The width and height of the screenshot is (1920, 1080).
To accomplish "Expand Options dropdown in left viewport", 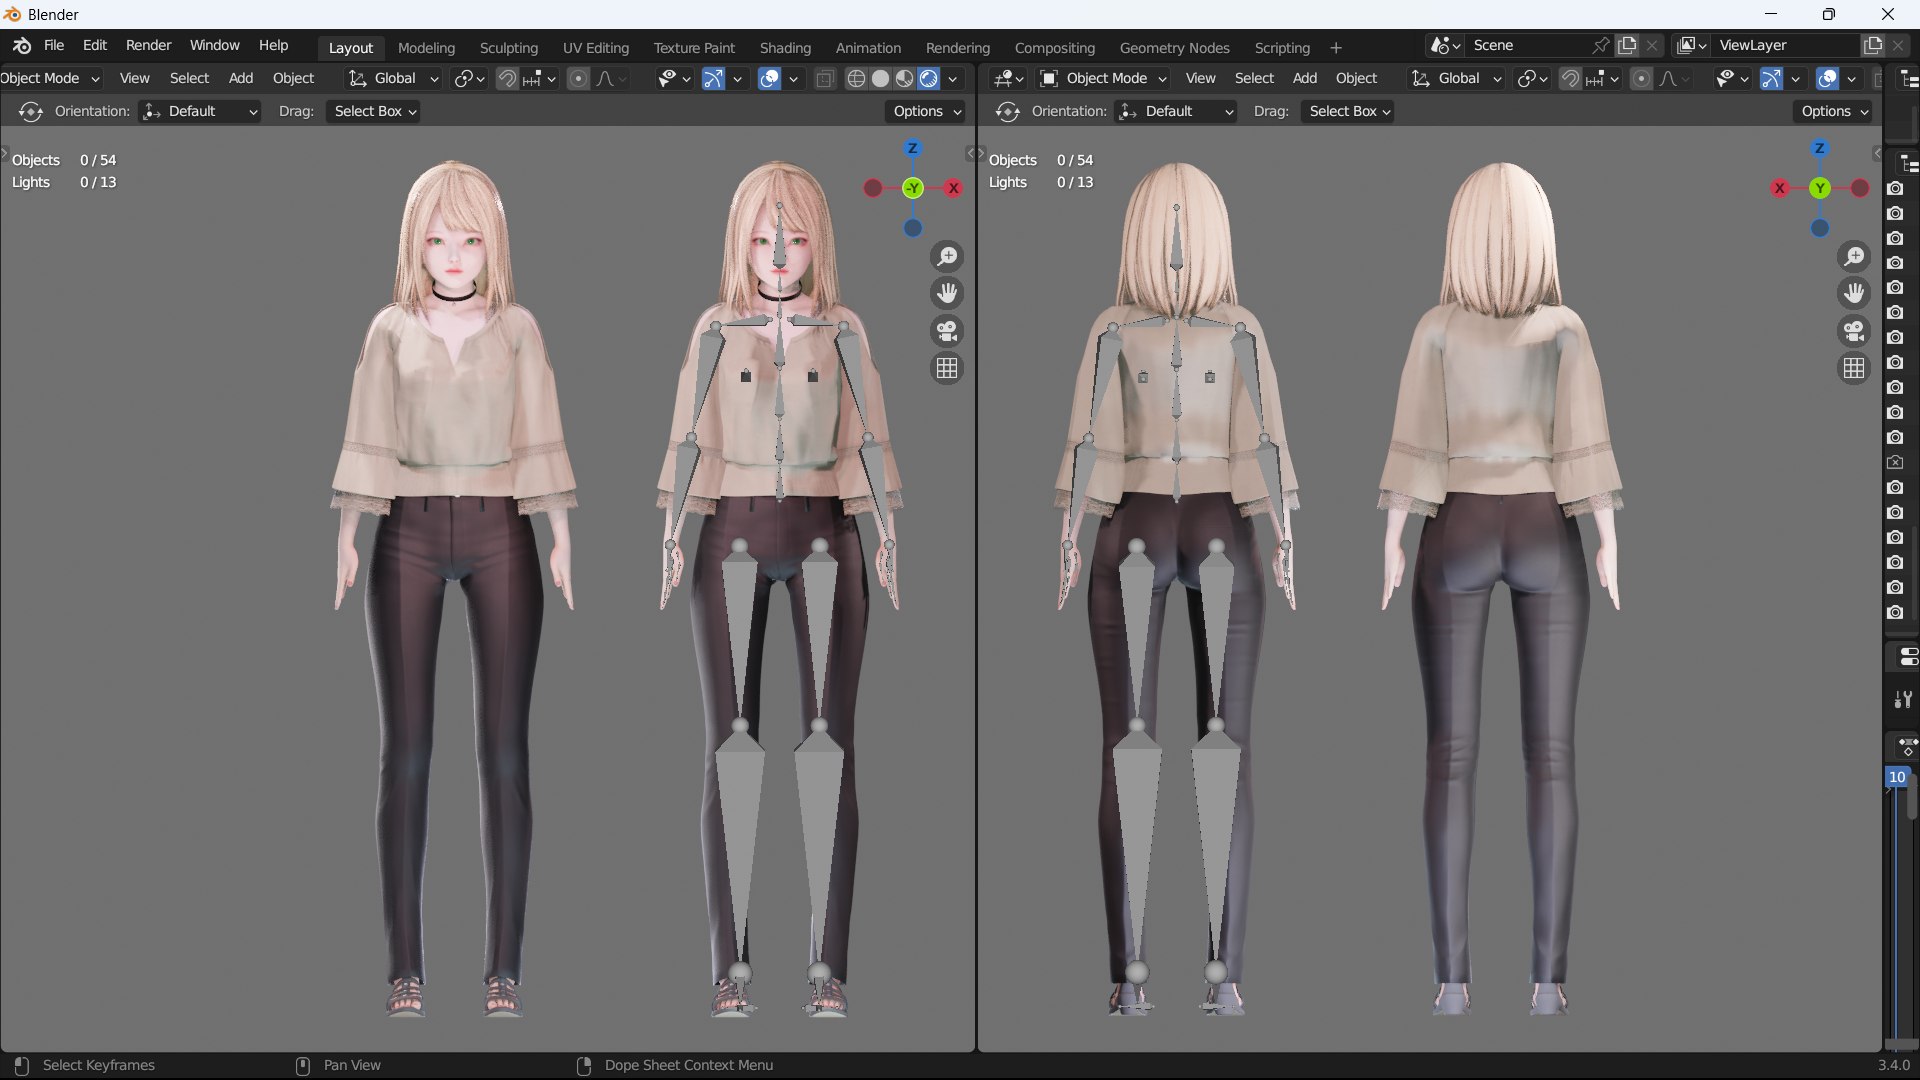I will tap(926, 111).
